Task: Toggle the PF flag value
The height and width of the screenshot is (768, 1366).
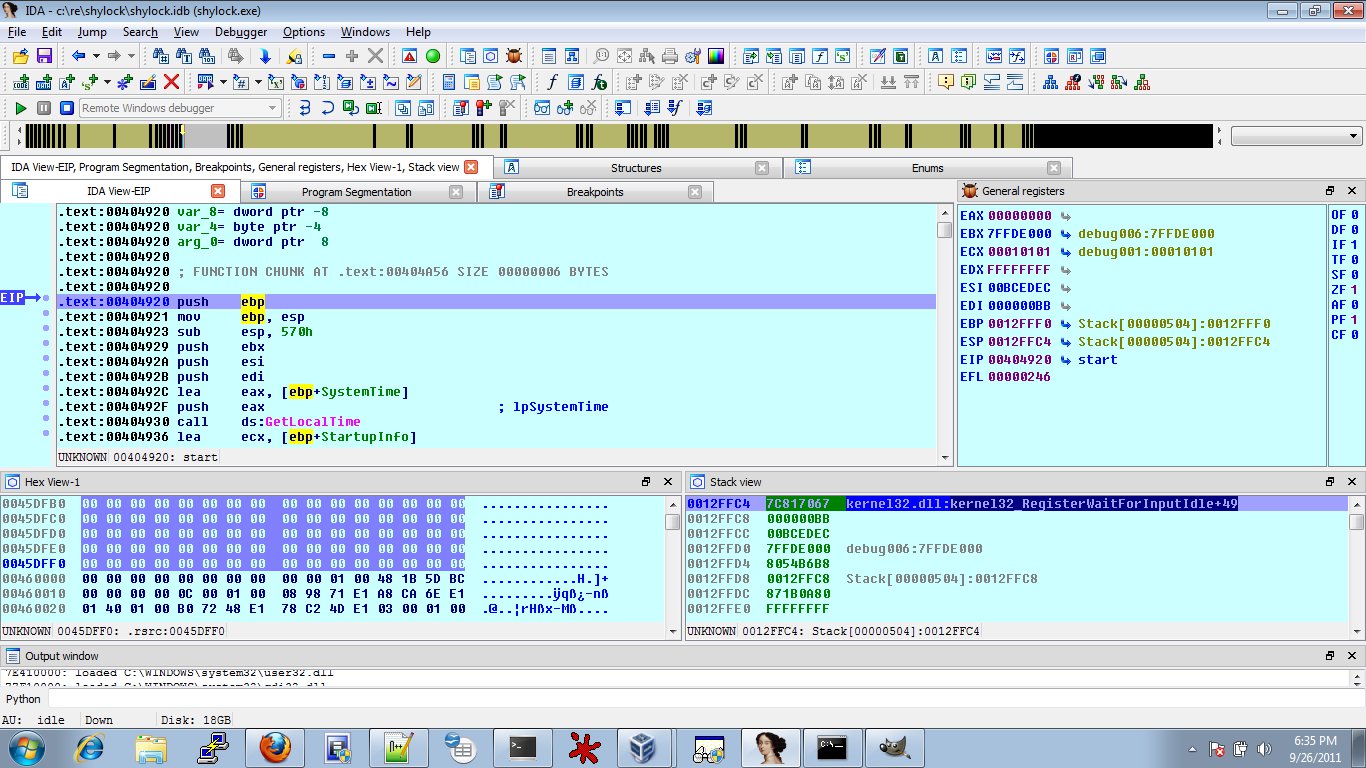Action: [1354, 320]
